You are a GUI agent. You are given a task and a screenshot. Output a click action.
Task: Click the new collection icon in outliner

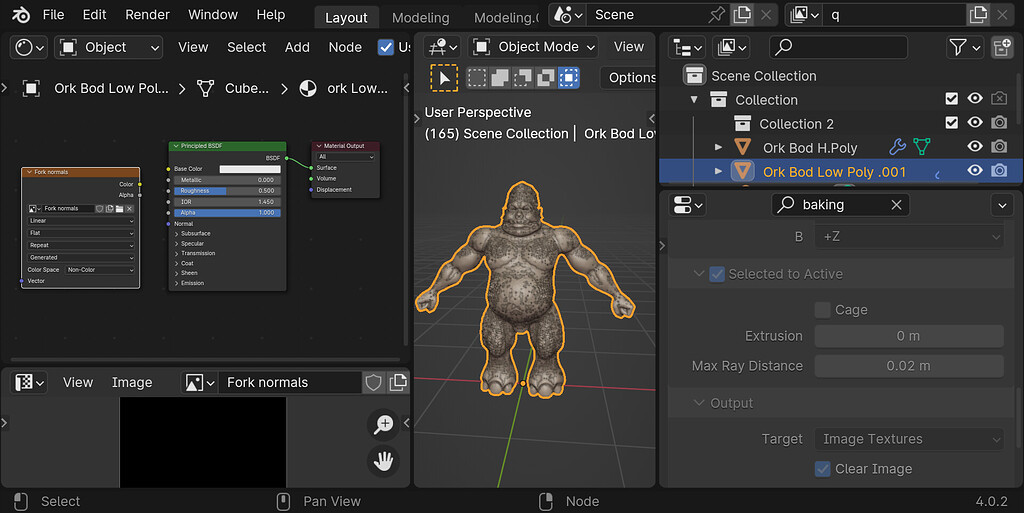[1000, 47]
